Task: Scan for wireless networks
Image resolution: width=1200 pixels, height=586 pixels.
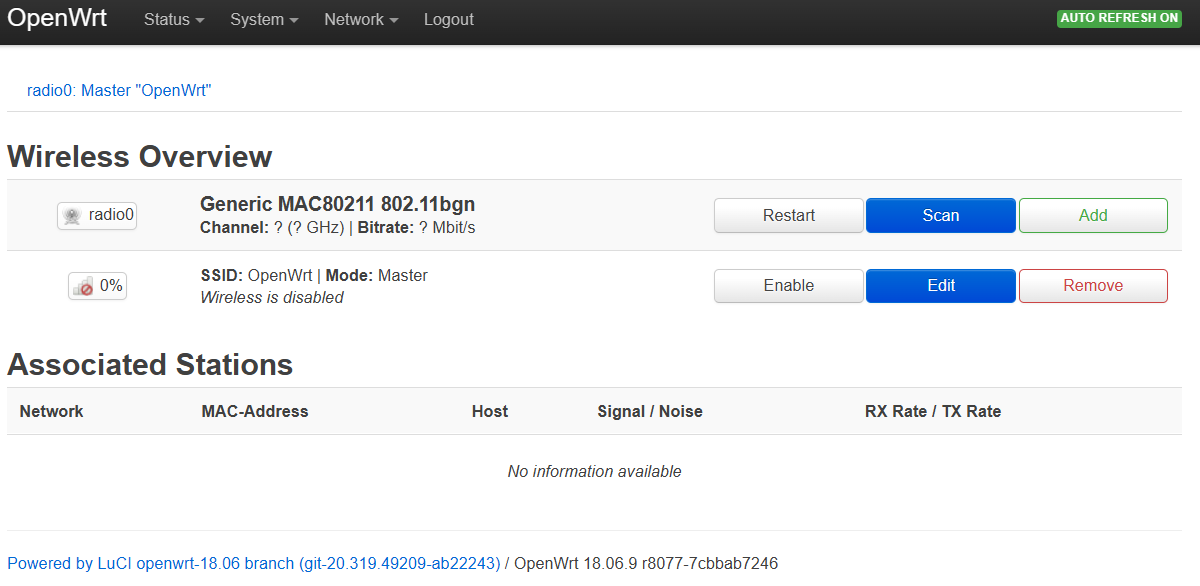Action: click(940, 216)
